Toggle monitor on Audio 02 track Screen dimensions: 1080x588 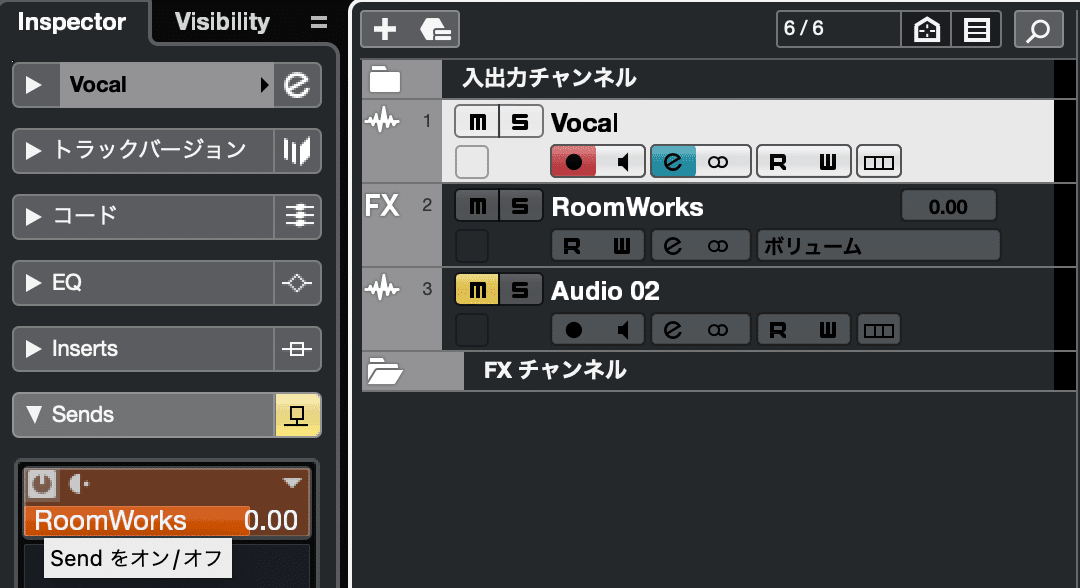click(622, 330)
